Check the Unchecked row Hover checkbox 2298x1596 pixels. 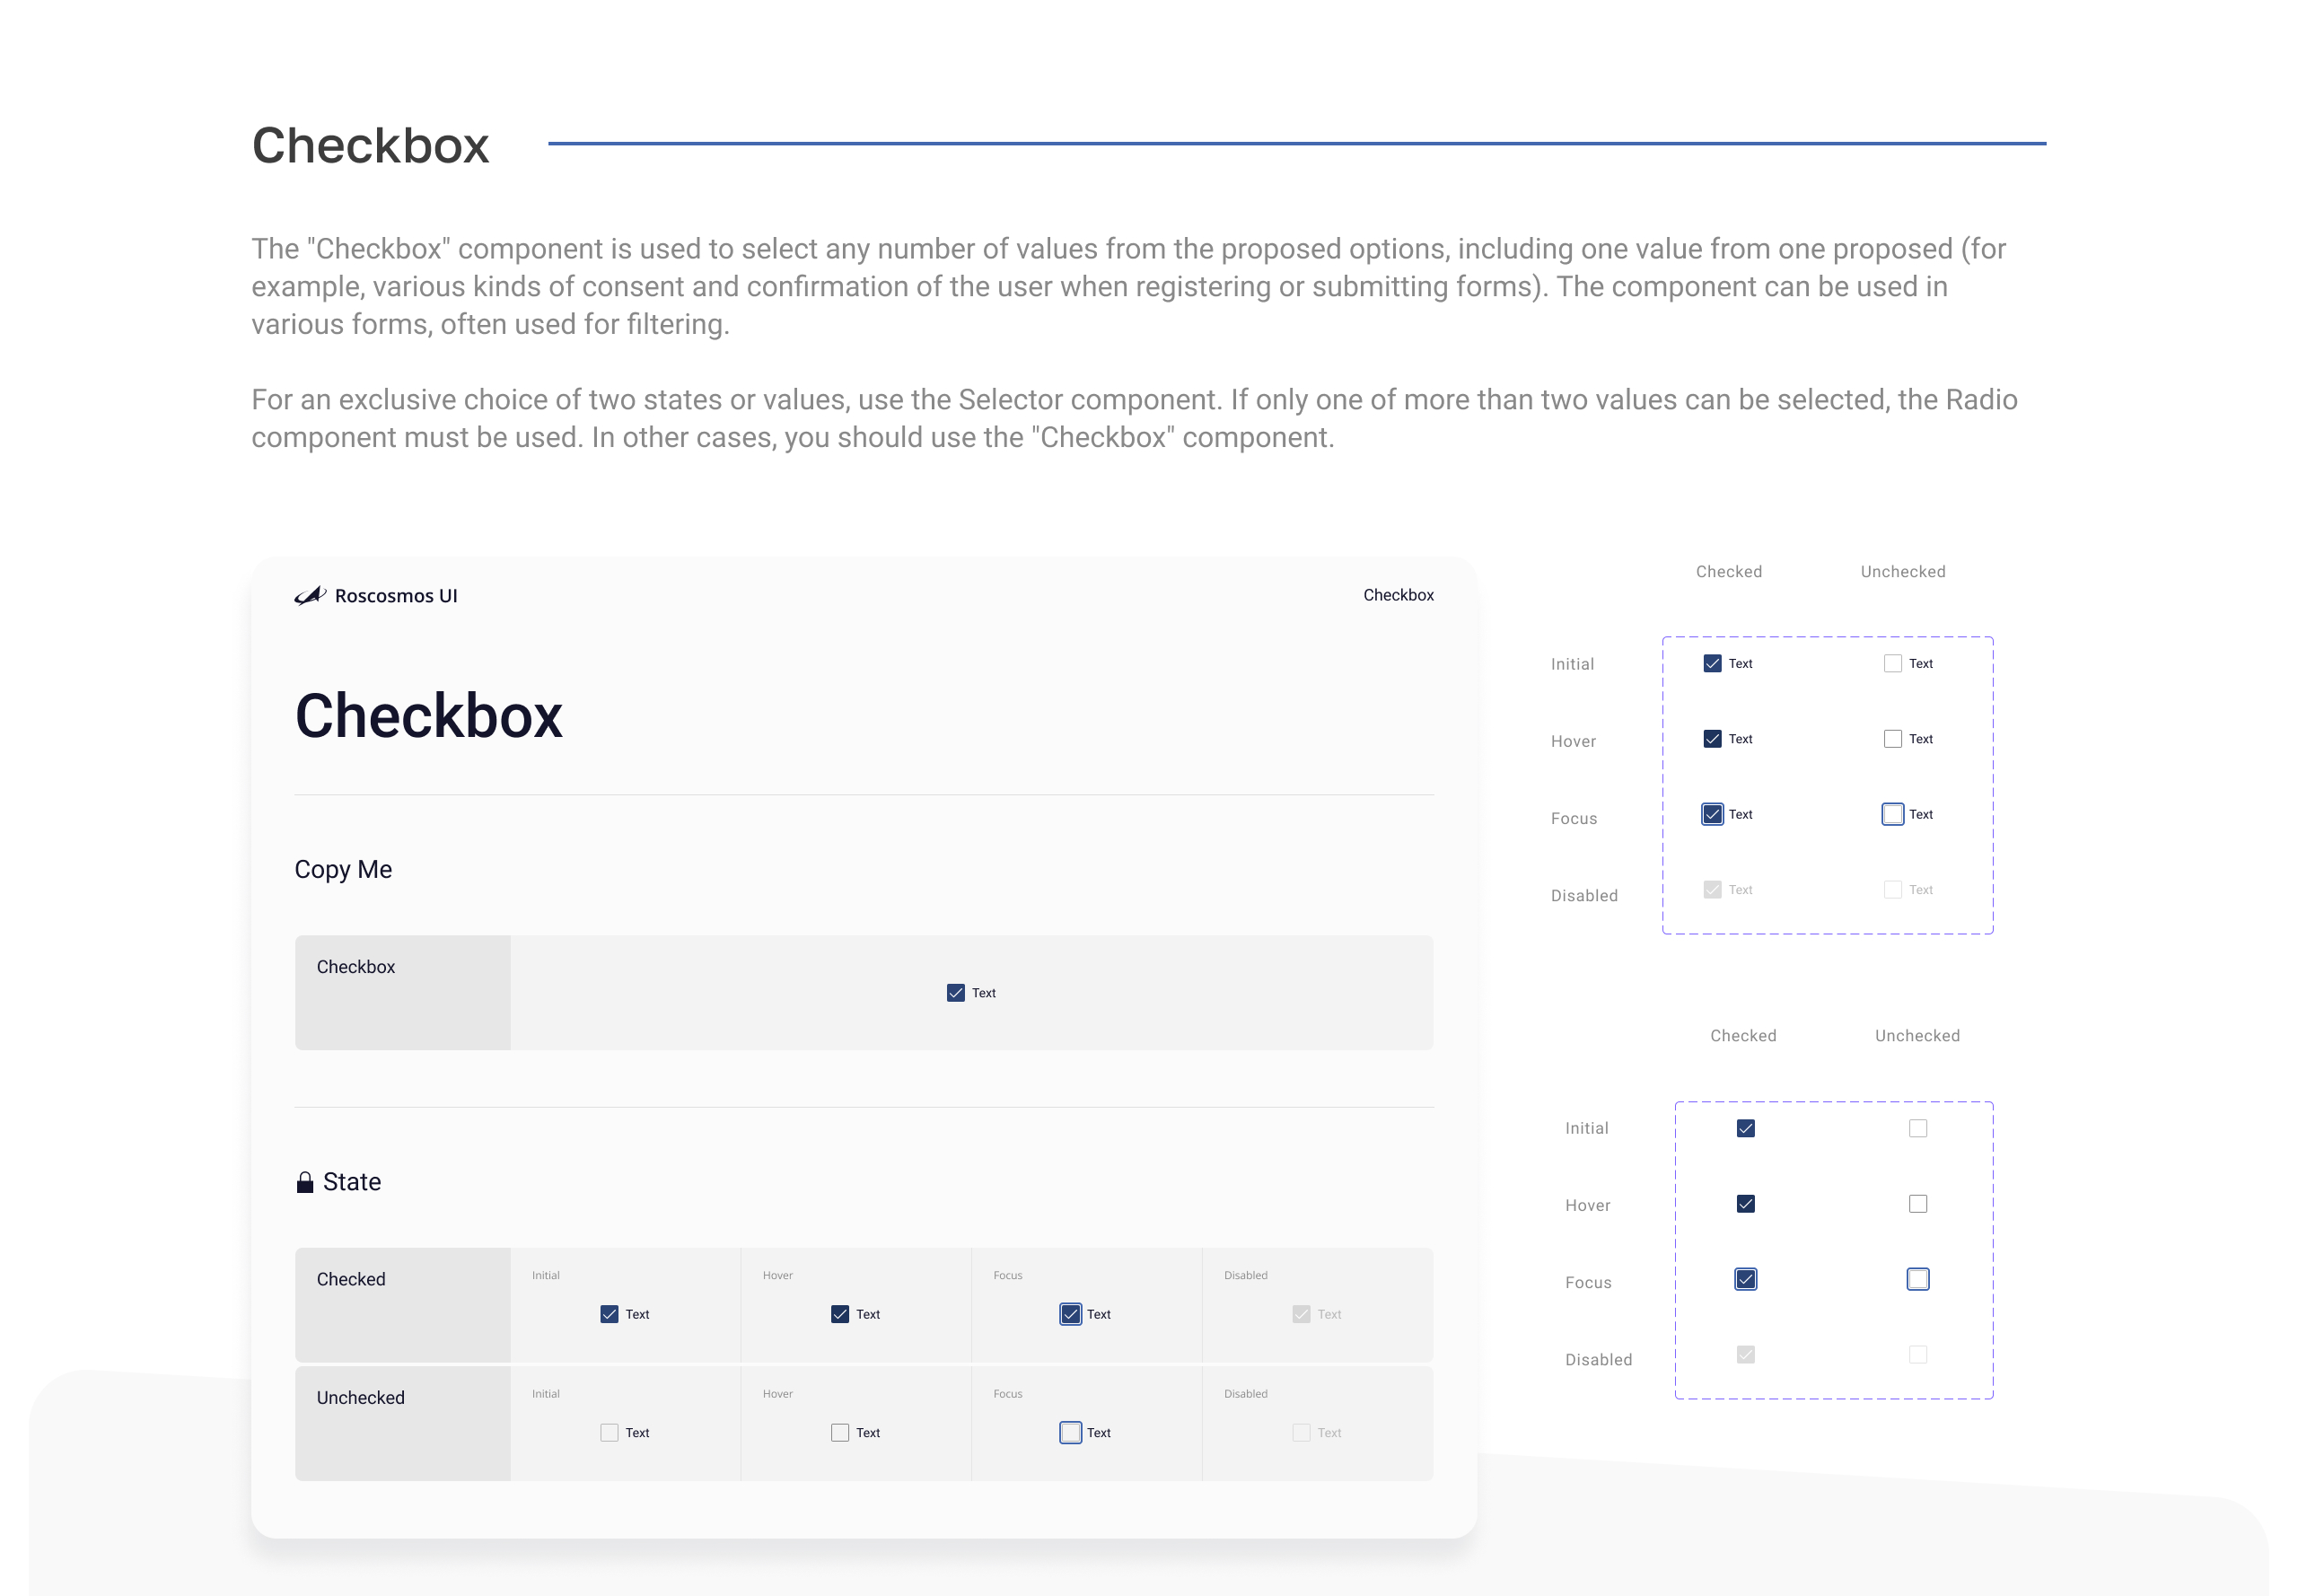point(840,1433)
